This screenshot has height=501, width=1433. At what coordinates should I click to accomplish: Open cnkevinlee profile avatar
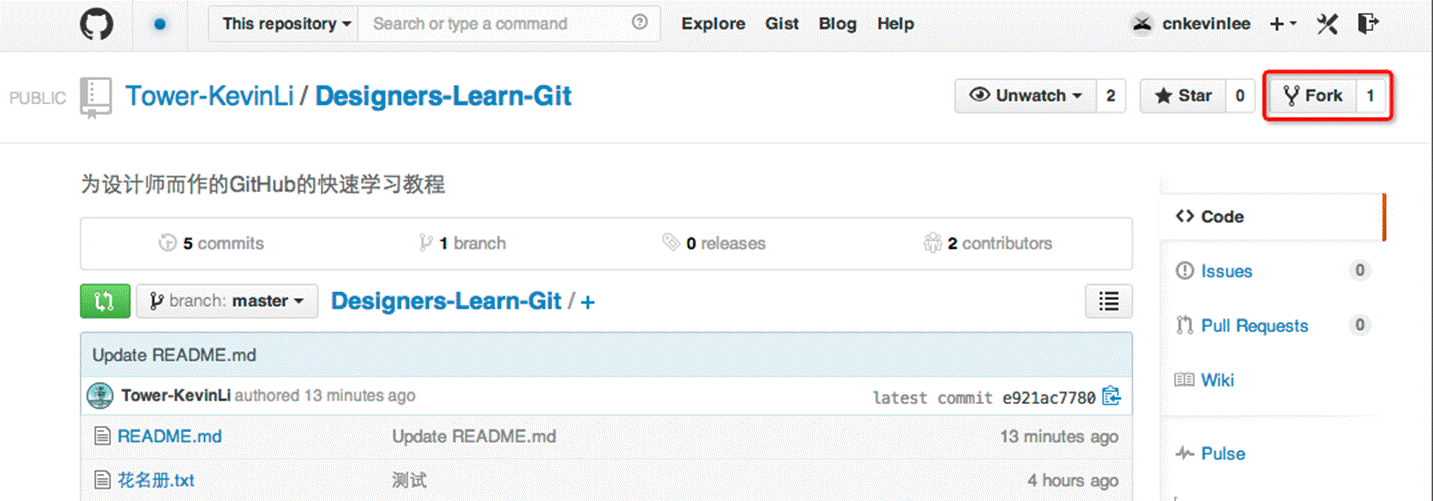point(1142,24)
